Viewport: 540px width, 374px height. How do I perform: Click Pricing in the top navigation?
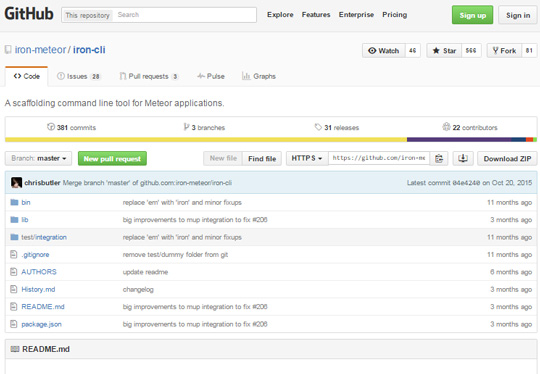pyautogui.click(x=395, y=14)
